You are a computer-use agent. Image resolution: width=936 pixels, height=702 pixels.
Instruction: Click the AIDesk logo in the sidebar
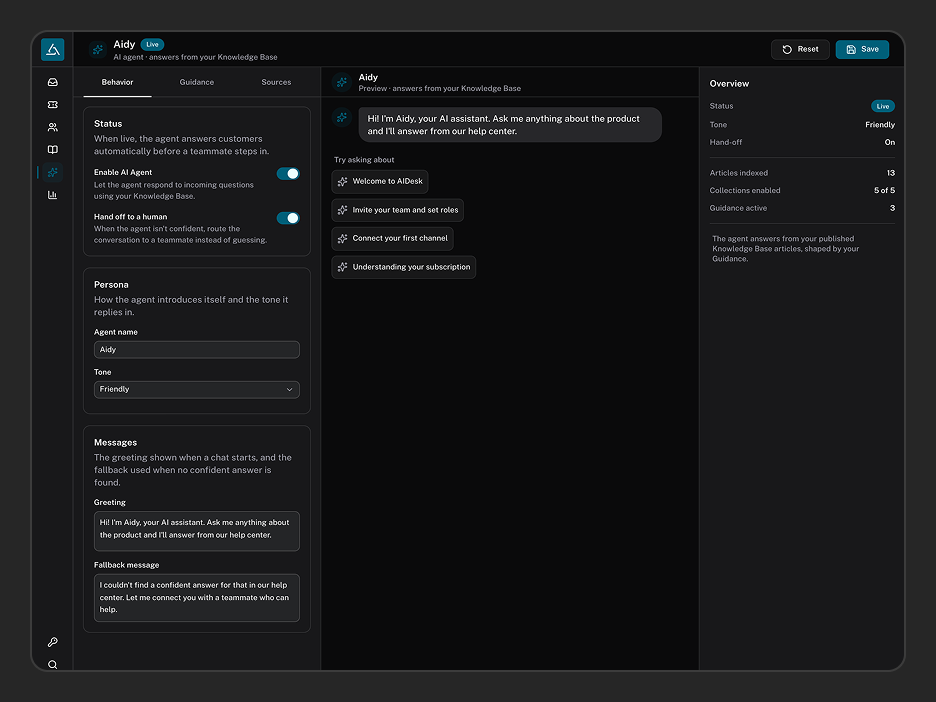pyautogui.click(x=53, y=50)
